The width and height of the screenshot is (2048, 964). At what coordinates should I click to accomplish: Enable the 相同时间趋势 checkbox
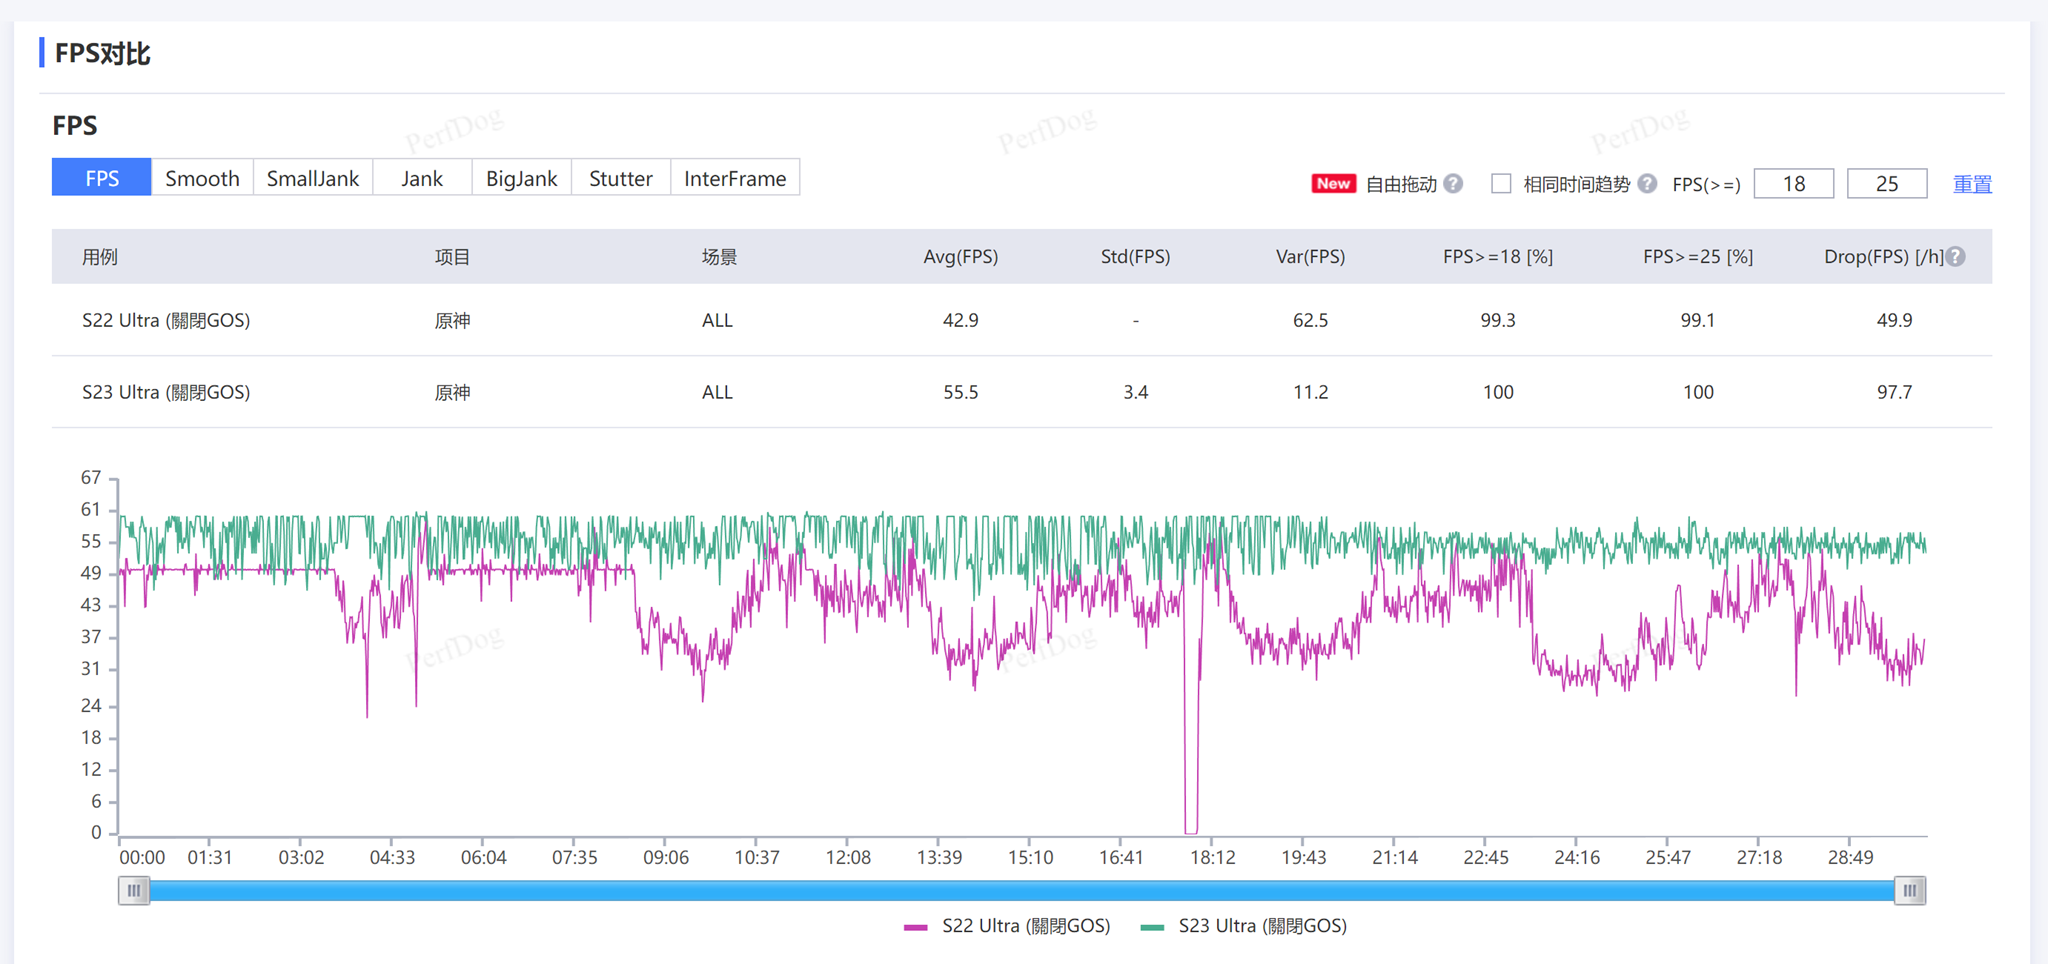point(1500,184)
